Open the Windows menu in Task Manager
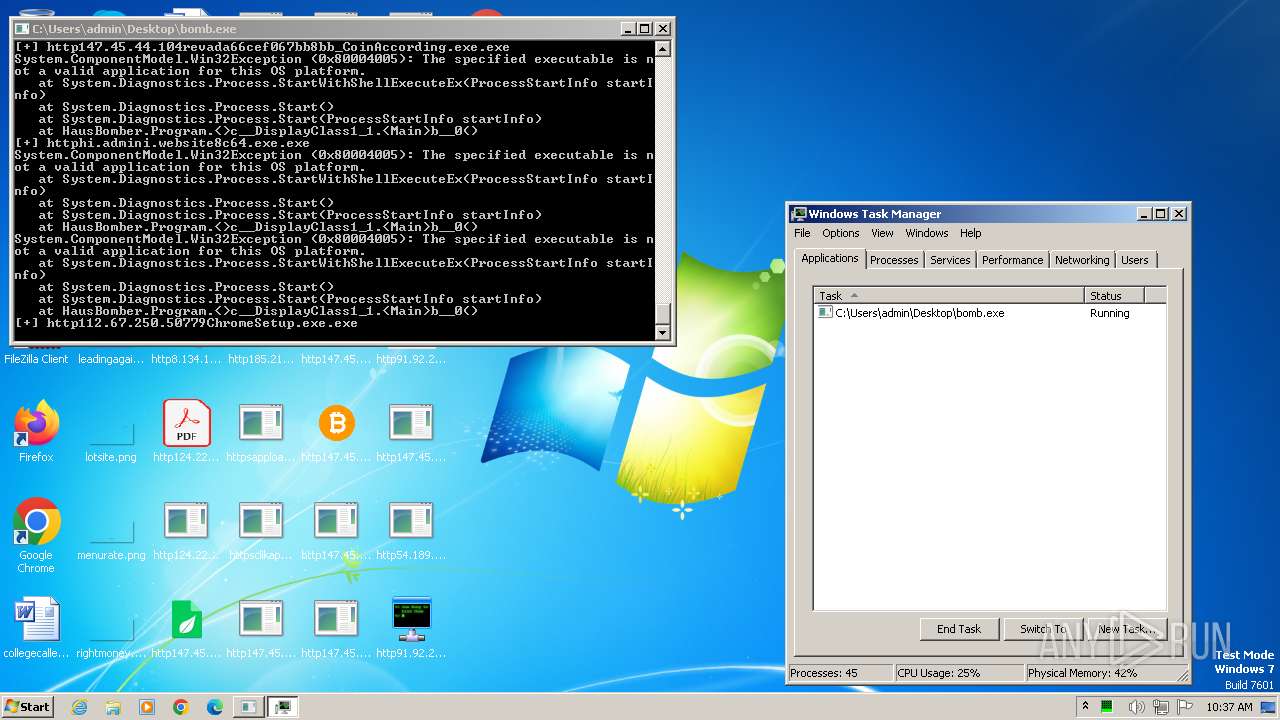Viewport: 1280px width, 720px height. pos(927,233)
